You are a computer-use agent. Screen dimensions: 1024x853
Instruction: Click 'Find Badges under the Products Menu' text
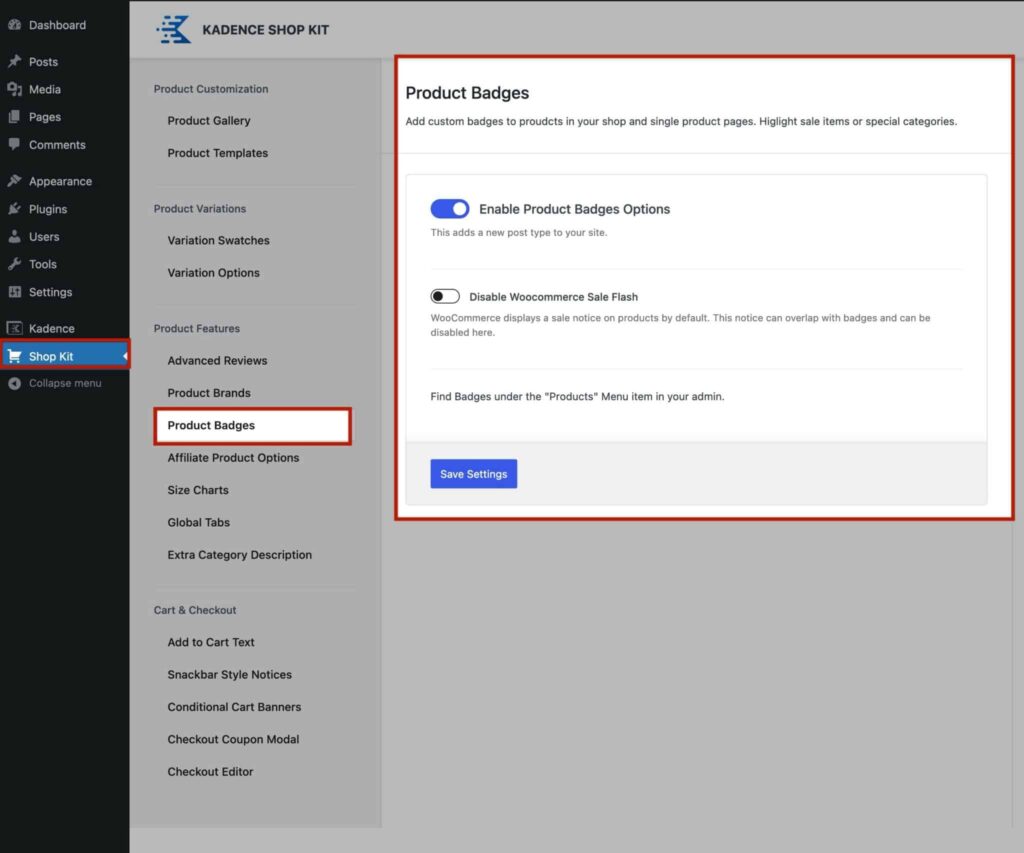point(577,396)
